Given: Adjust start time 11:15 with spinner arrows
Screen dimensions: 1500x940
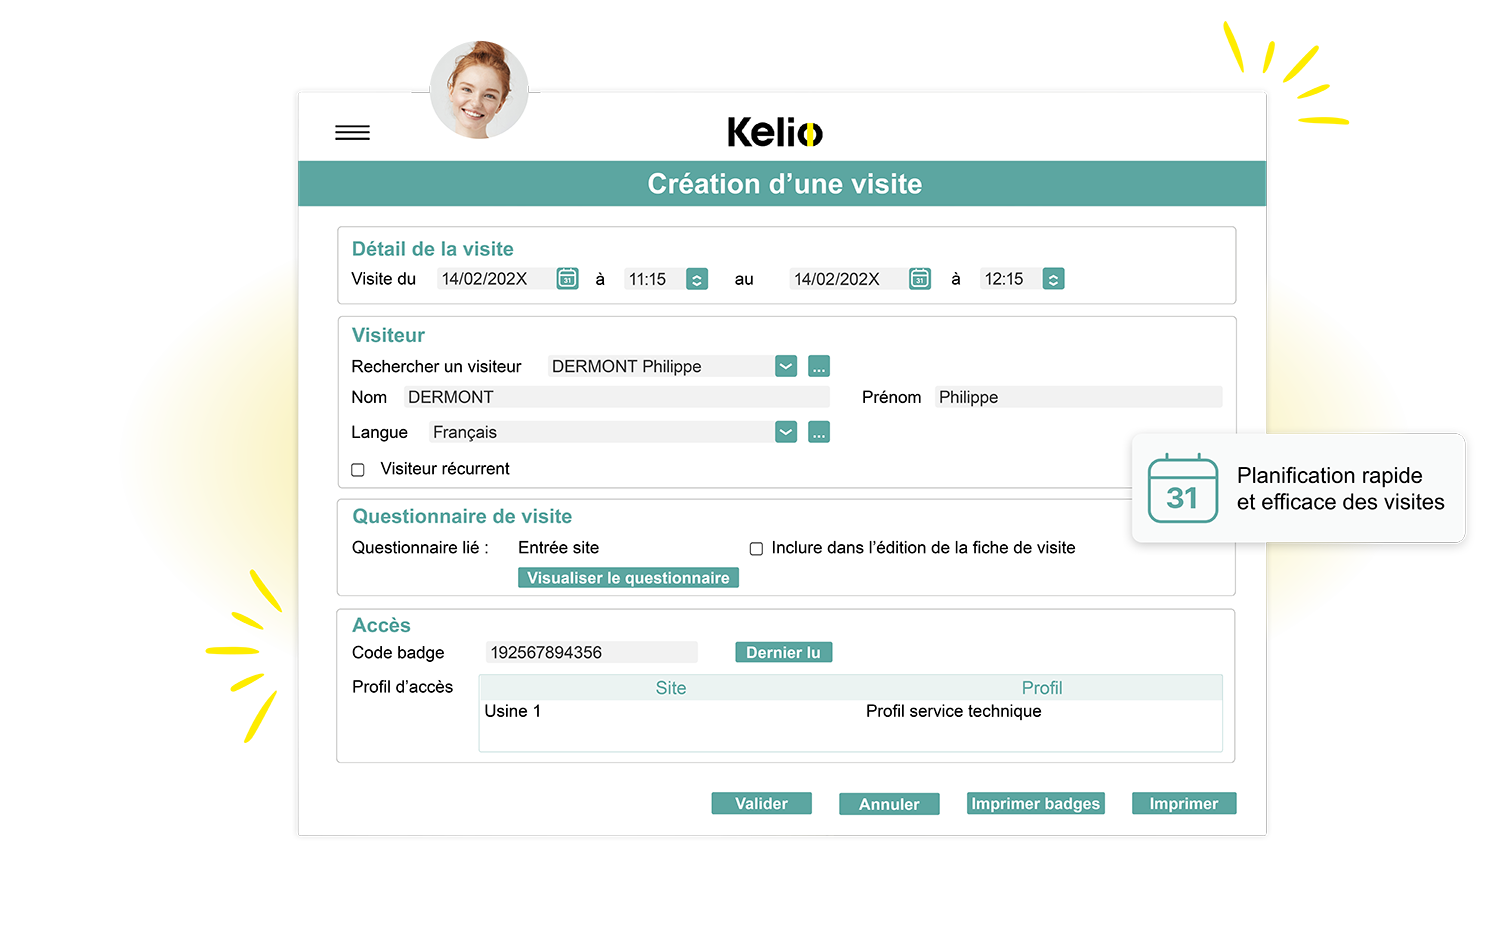Looking at the screenshot, I should [697, 279].
